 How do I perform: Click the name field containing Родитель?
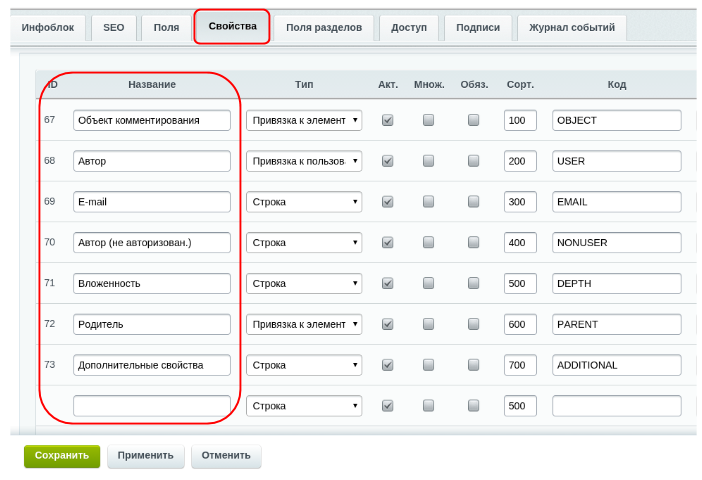[151, 324]
